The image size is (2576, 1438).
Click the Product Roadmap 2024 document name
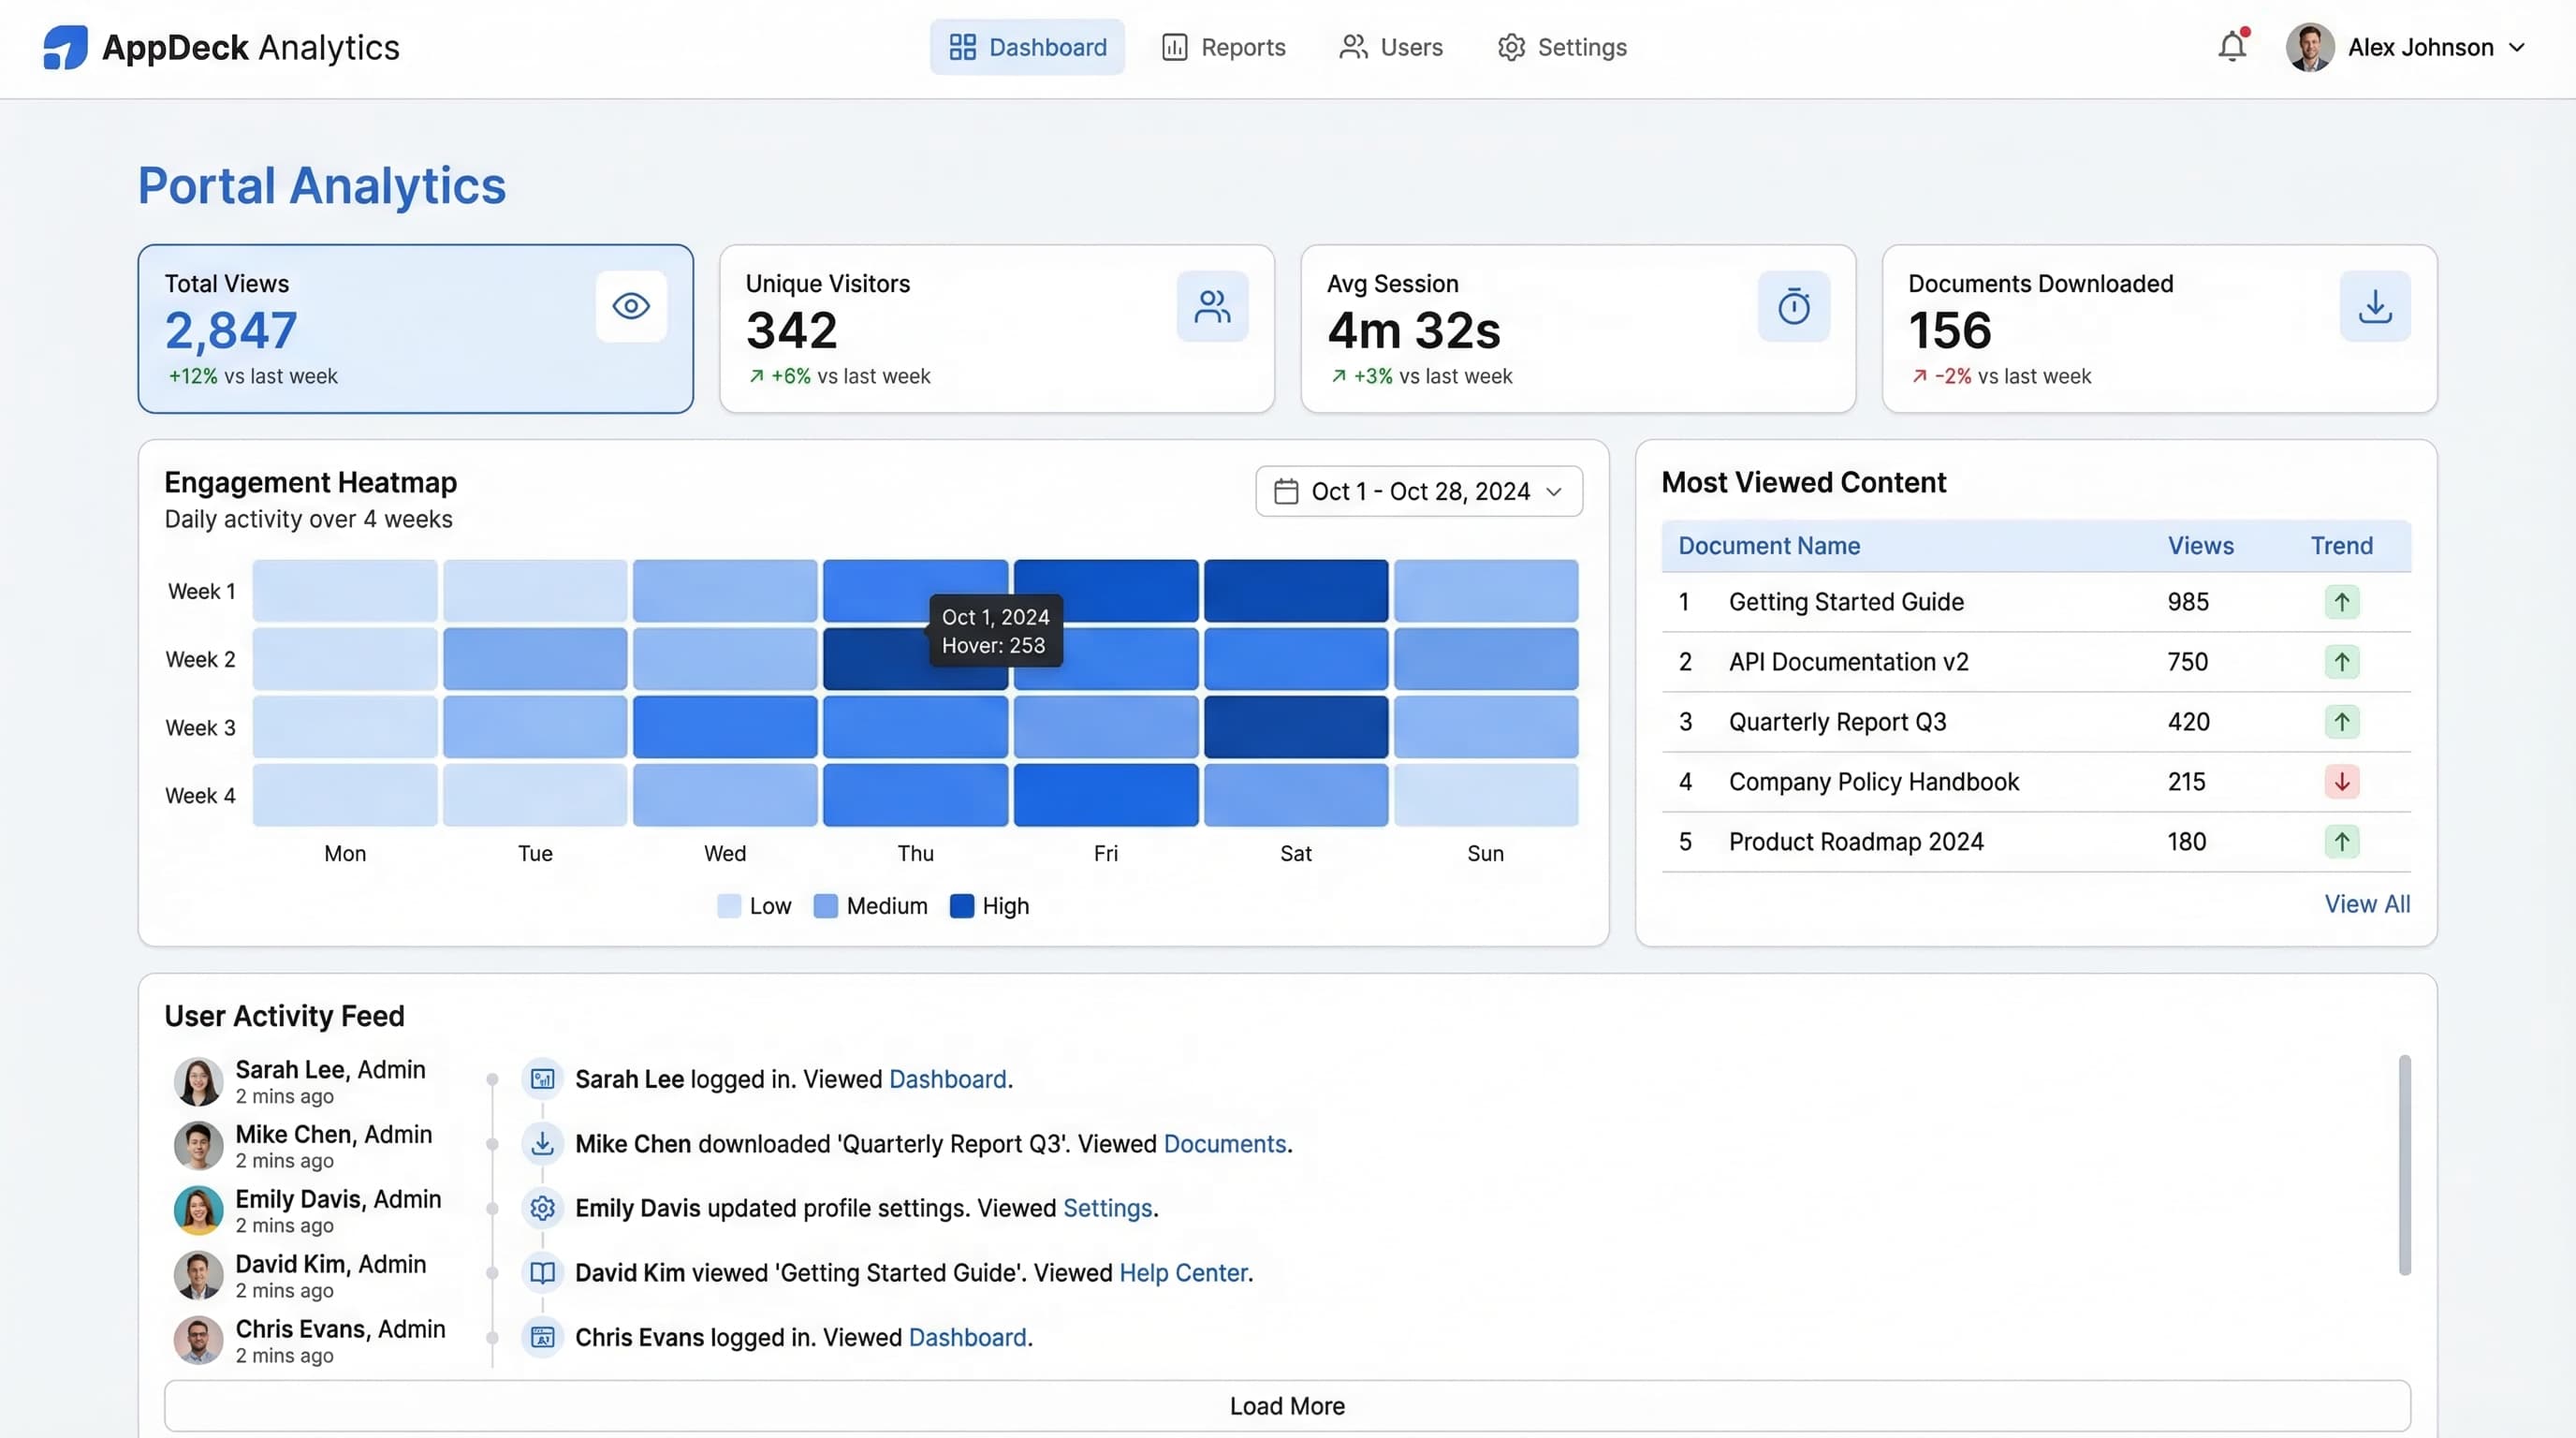(1856, 842)
